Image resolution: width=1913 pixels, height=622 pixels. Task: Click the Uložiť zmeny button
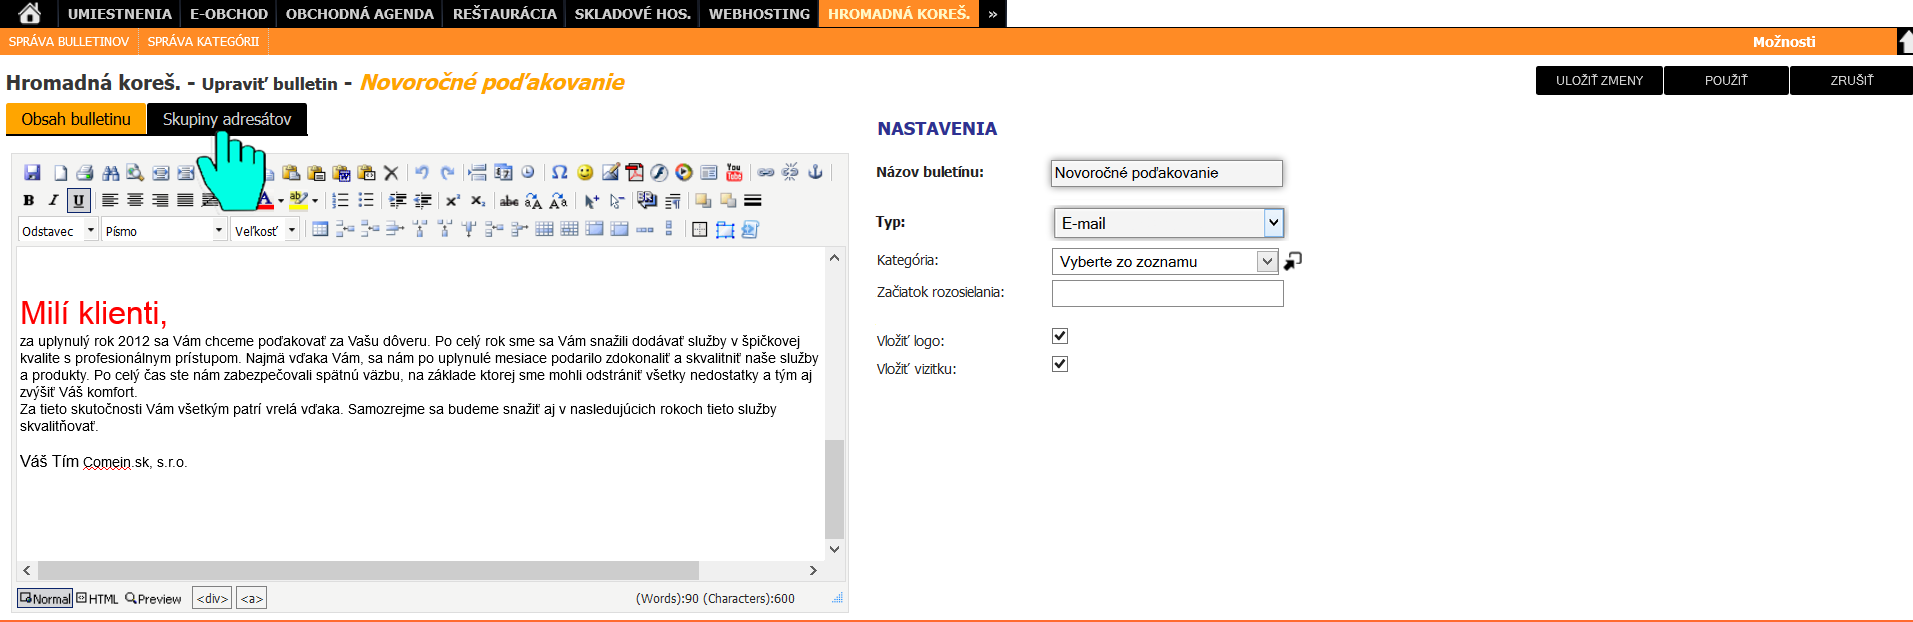coord(1599,80)
